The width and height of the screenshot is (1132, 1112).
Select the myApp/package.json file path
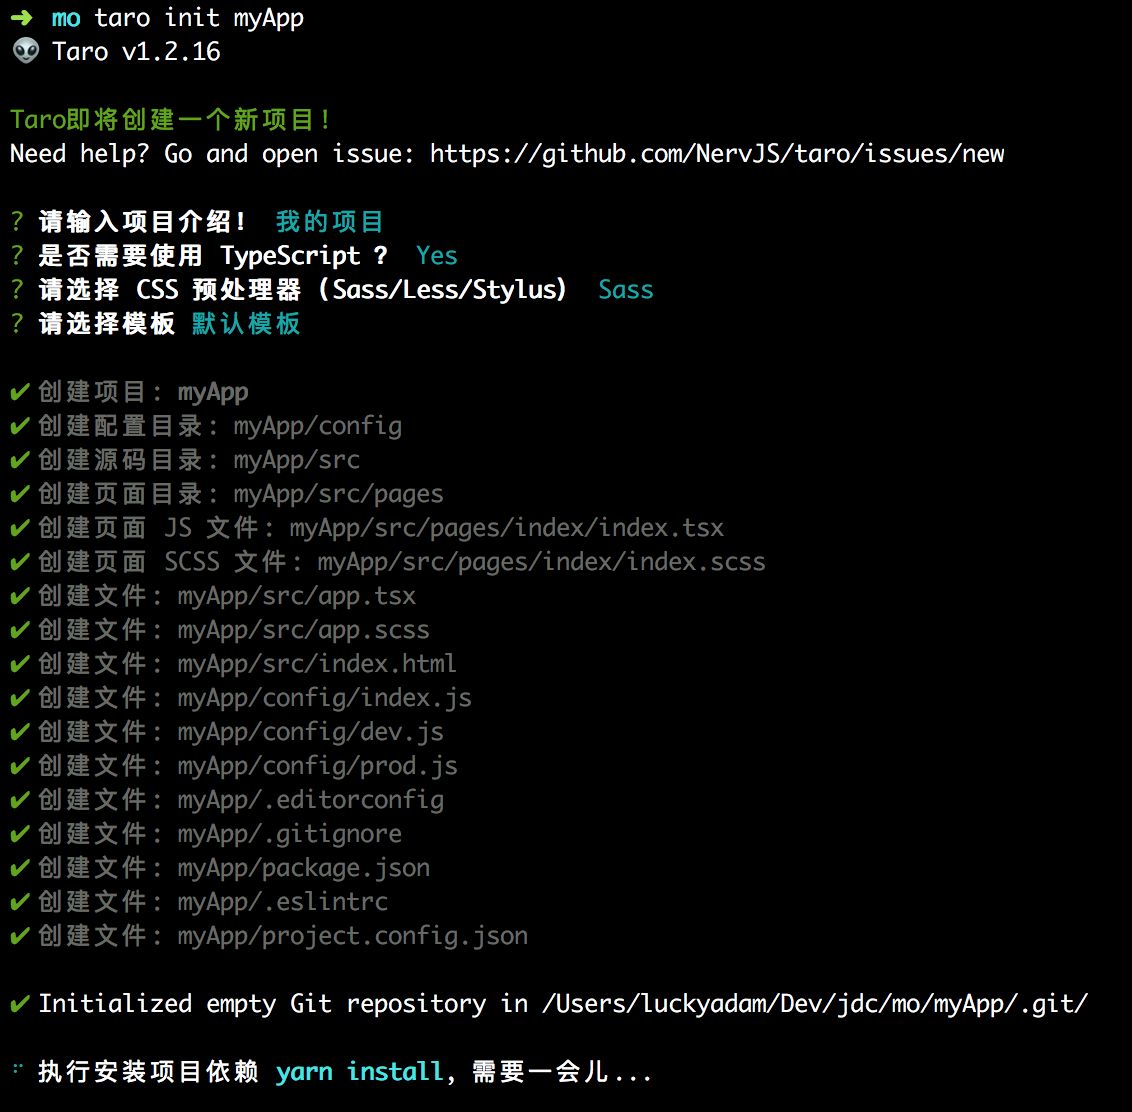pos(303,867)
